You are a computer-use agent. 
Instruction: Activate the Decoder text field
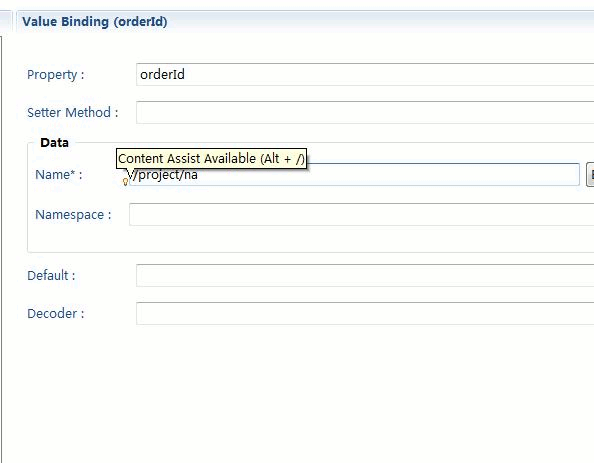click(365, 313)
